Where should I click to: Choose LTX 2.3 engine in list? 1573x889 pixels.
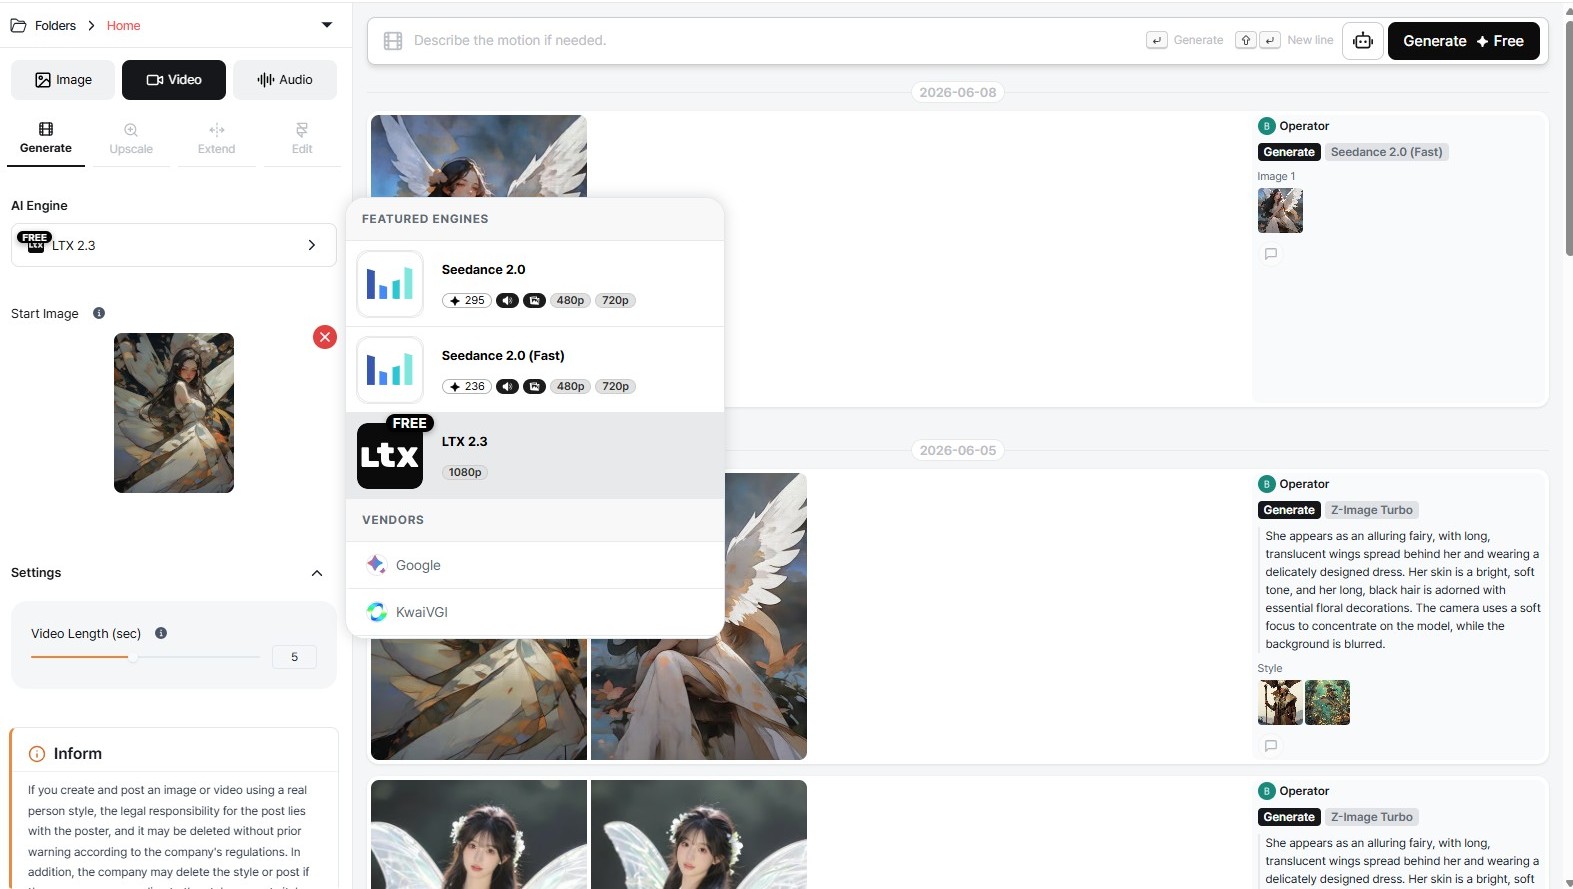535,456
